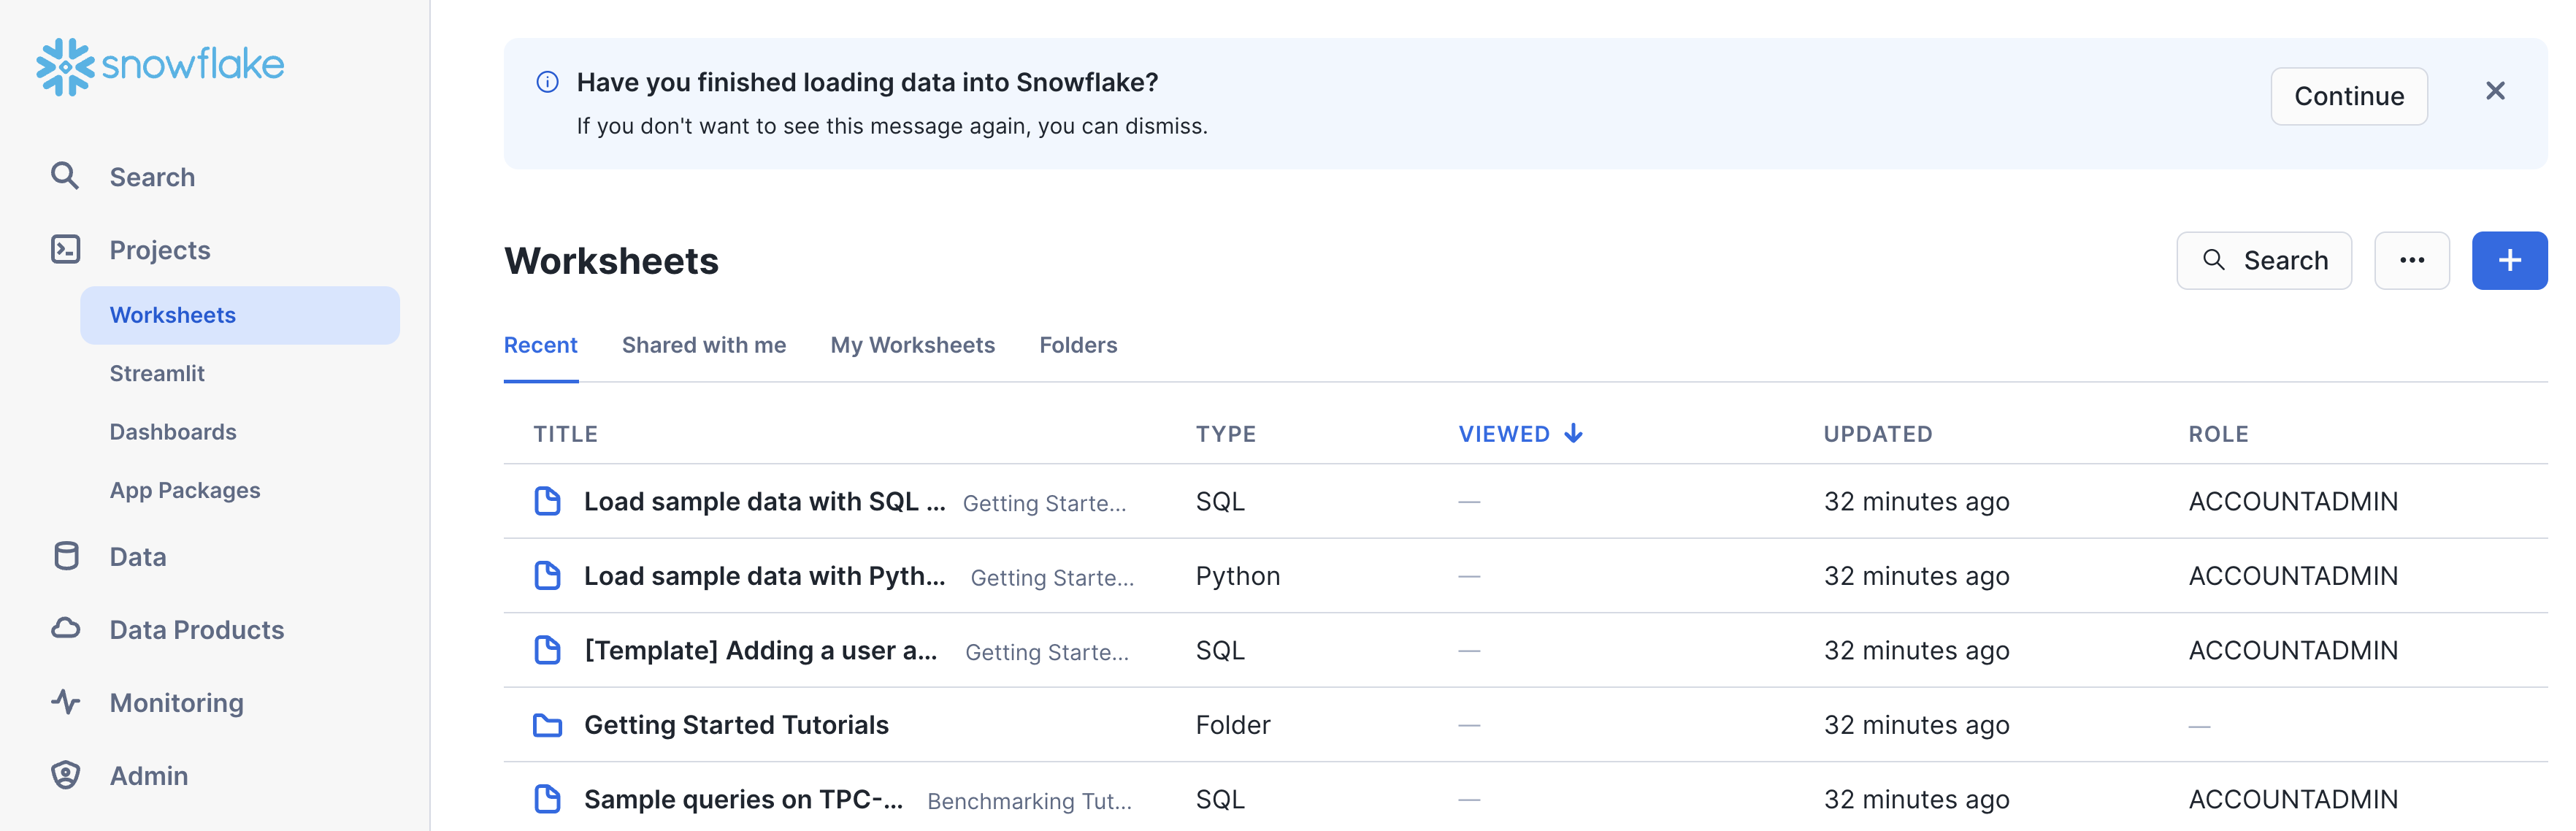Click the 'Folder' type cell
2576x831 pixels.
(1233, 725)
